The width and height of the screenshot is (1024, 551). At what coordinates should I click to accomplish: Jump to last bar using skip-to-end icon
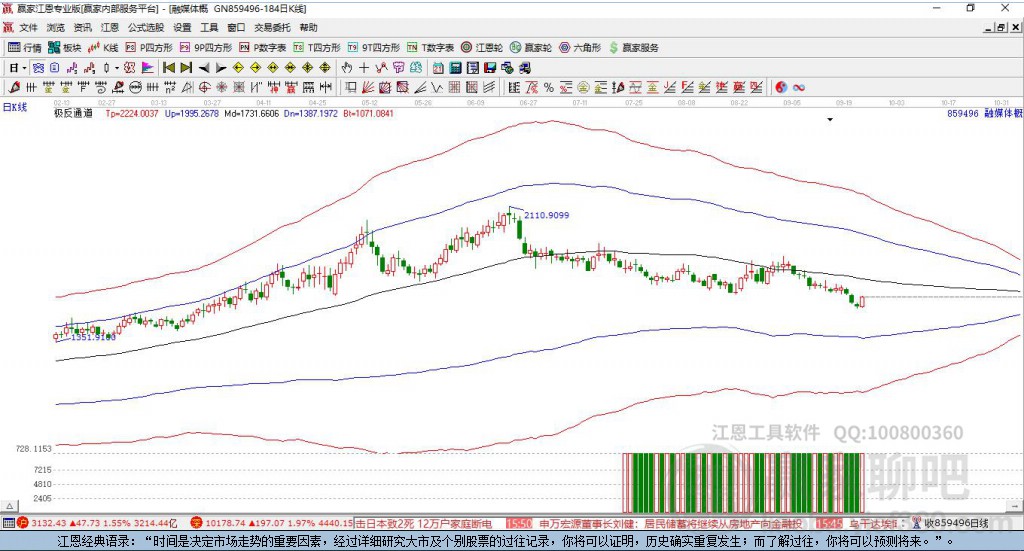186,68
